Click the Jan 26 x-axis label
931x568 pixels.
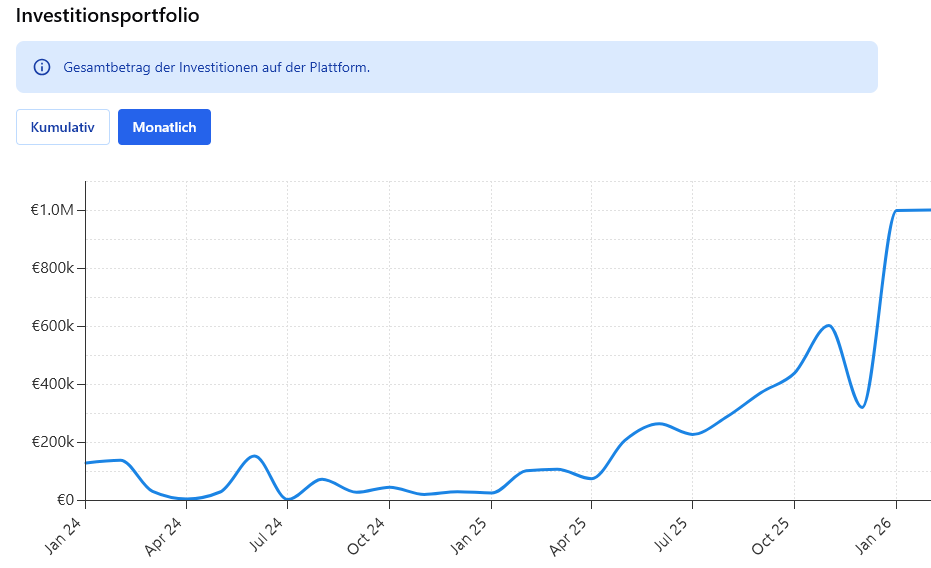(876, 534)
